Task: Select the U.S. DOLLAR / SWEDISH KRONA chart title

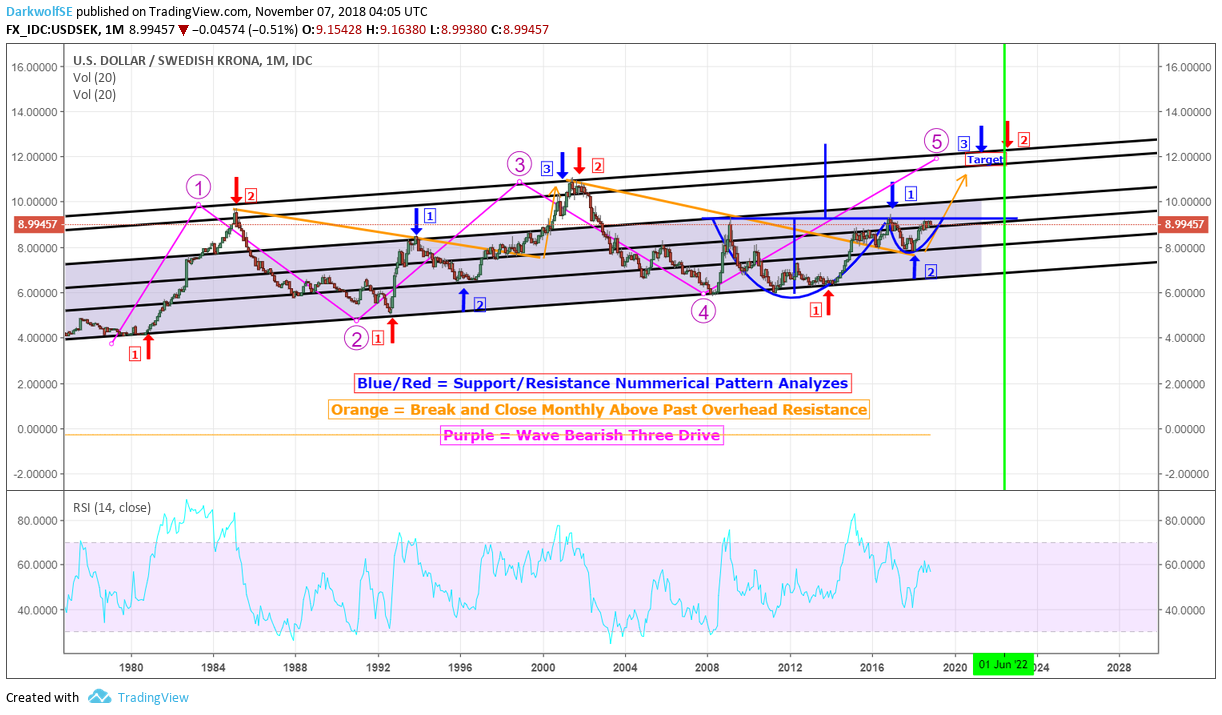Action: pyautogui.click(x=192, y=61)
